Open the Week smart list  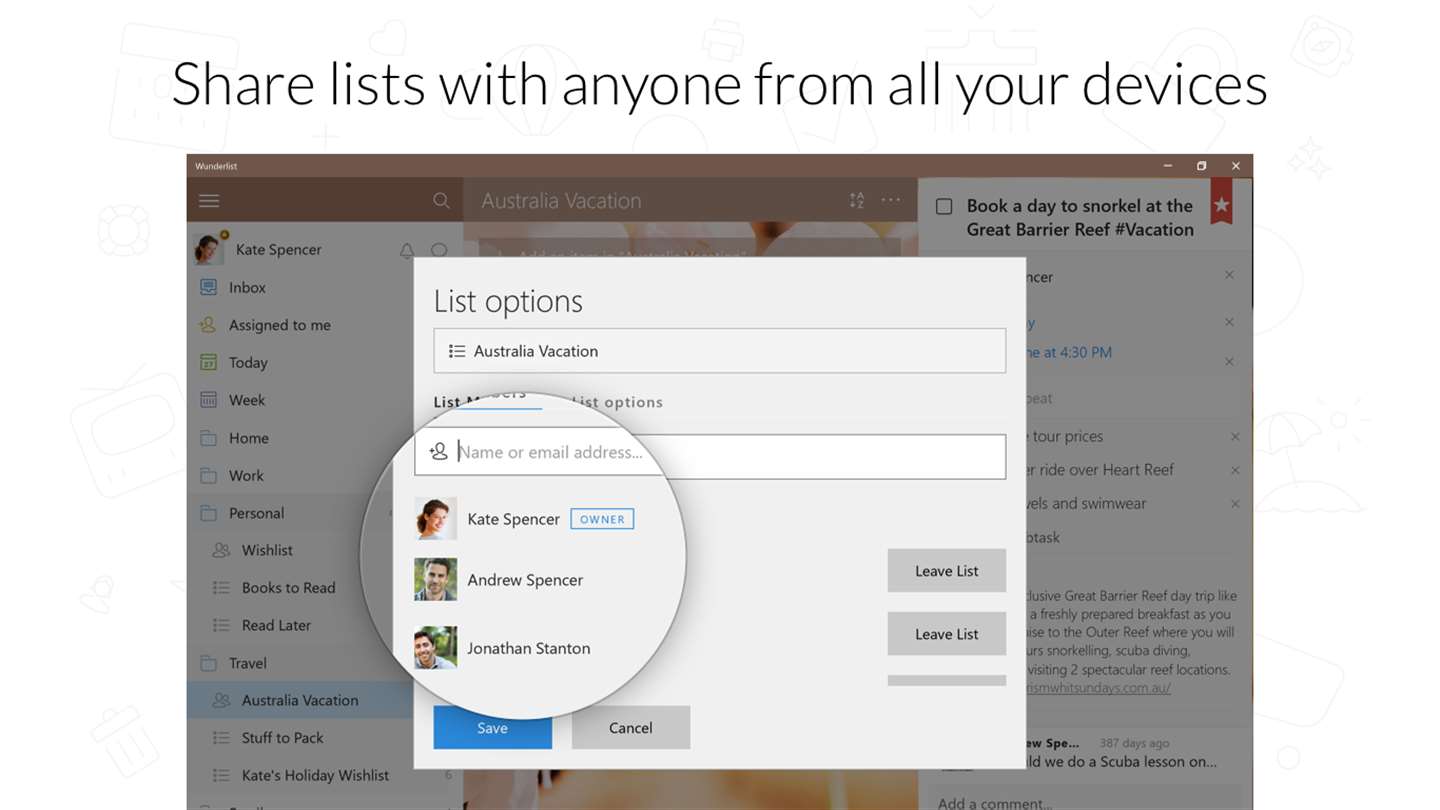(x=247, y=400)
